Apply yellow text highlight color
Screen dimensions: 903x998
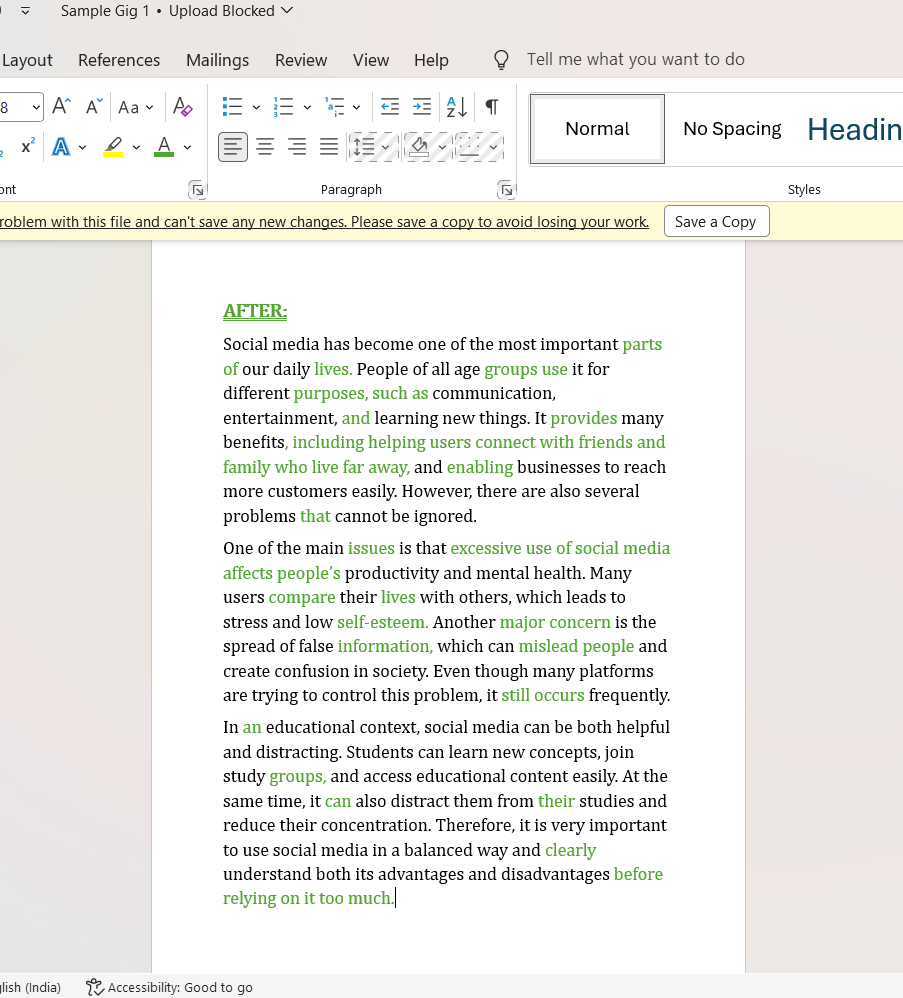113,147
